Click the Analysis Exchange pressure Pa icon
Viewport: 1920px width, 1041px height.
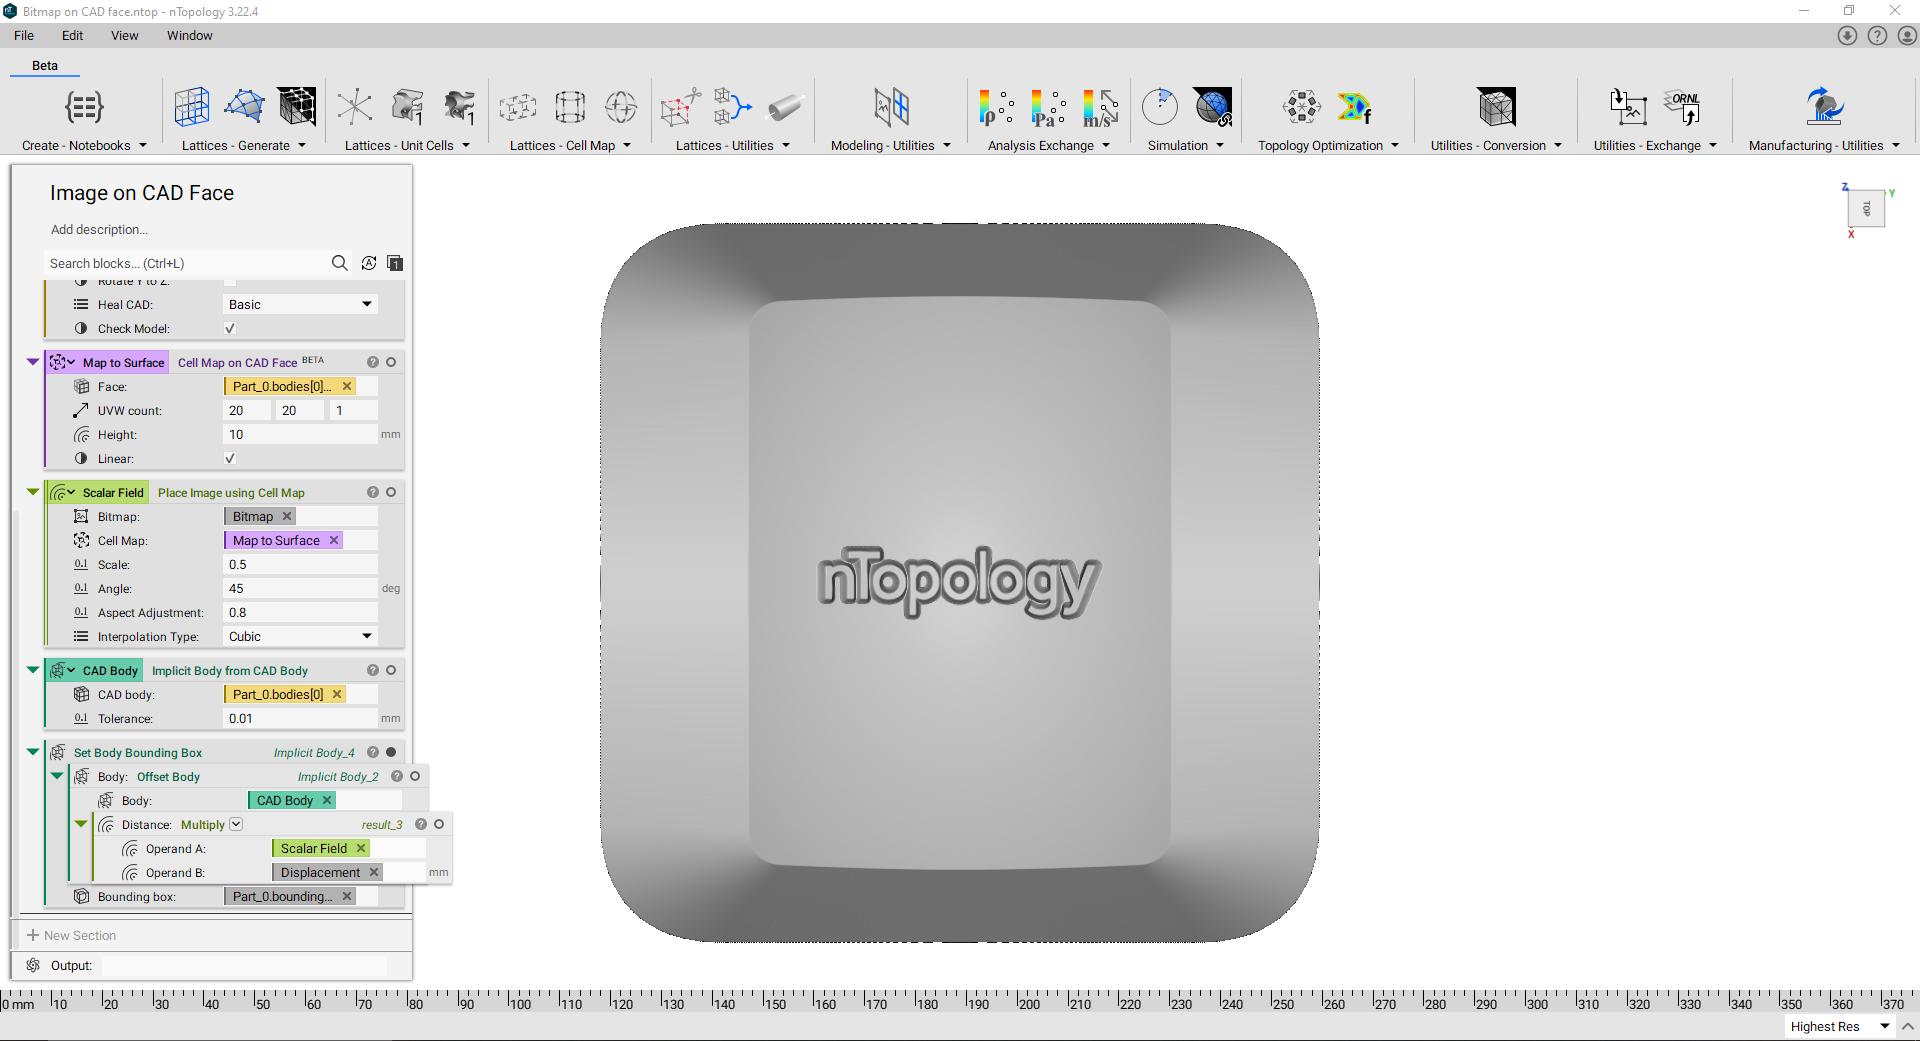1048,107
